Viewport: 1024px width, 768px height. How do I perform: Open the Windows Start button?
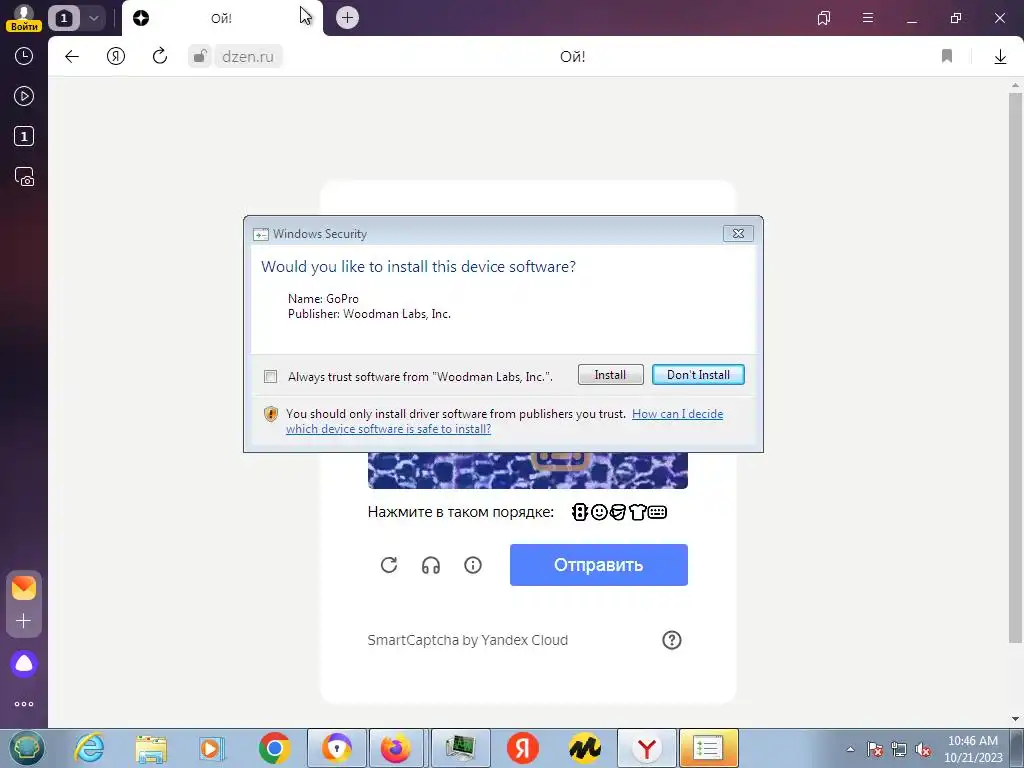click(26, 748)
